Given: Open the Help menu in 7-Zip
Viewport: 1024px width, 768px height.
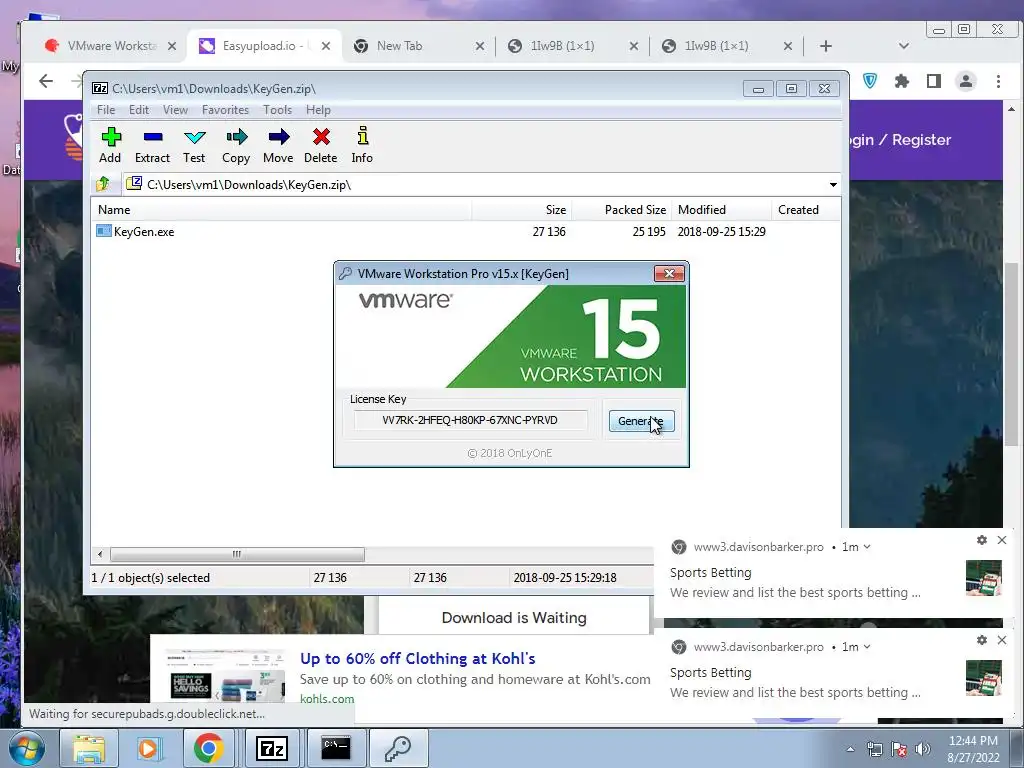Looking at the screenshot, I should (318, 110).
